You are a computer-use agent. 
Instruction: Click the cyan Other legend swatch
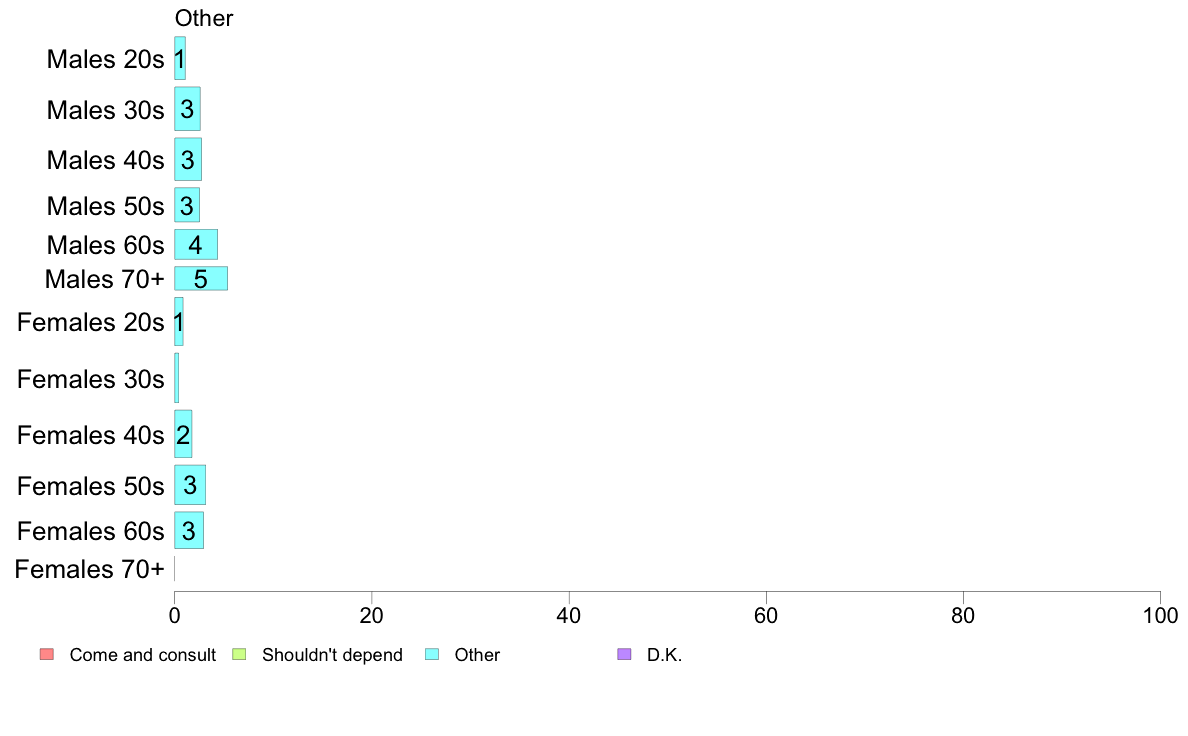point(432,654)
